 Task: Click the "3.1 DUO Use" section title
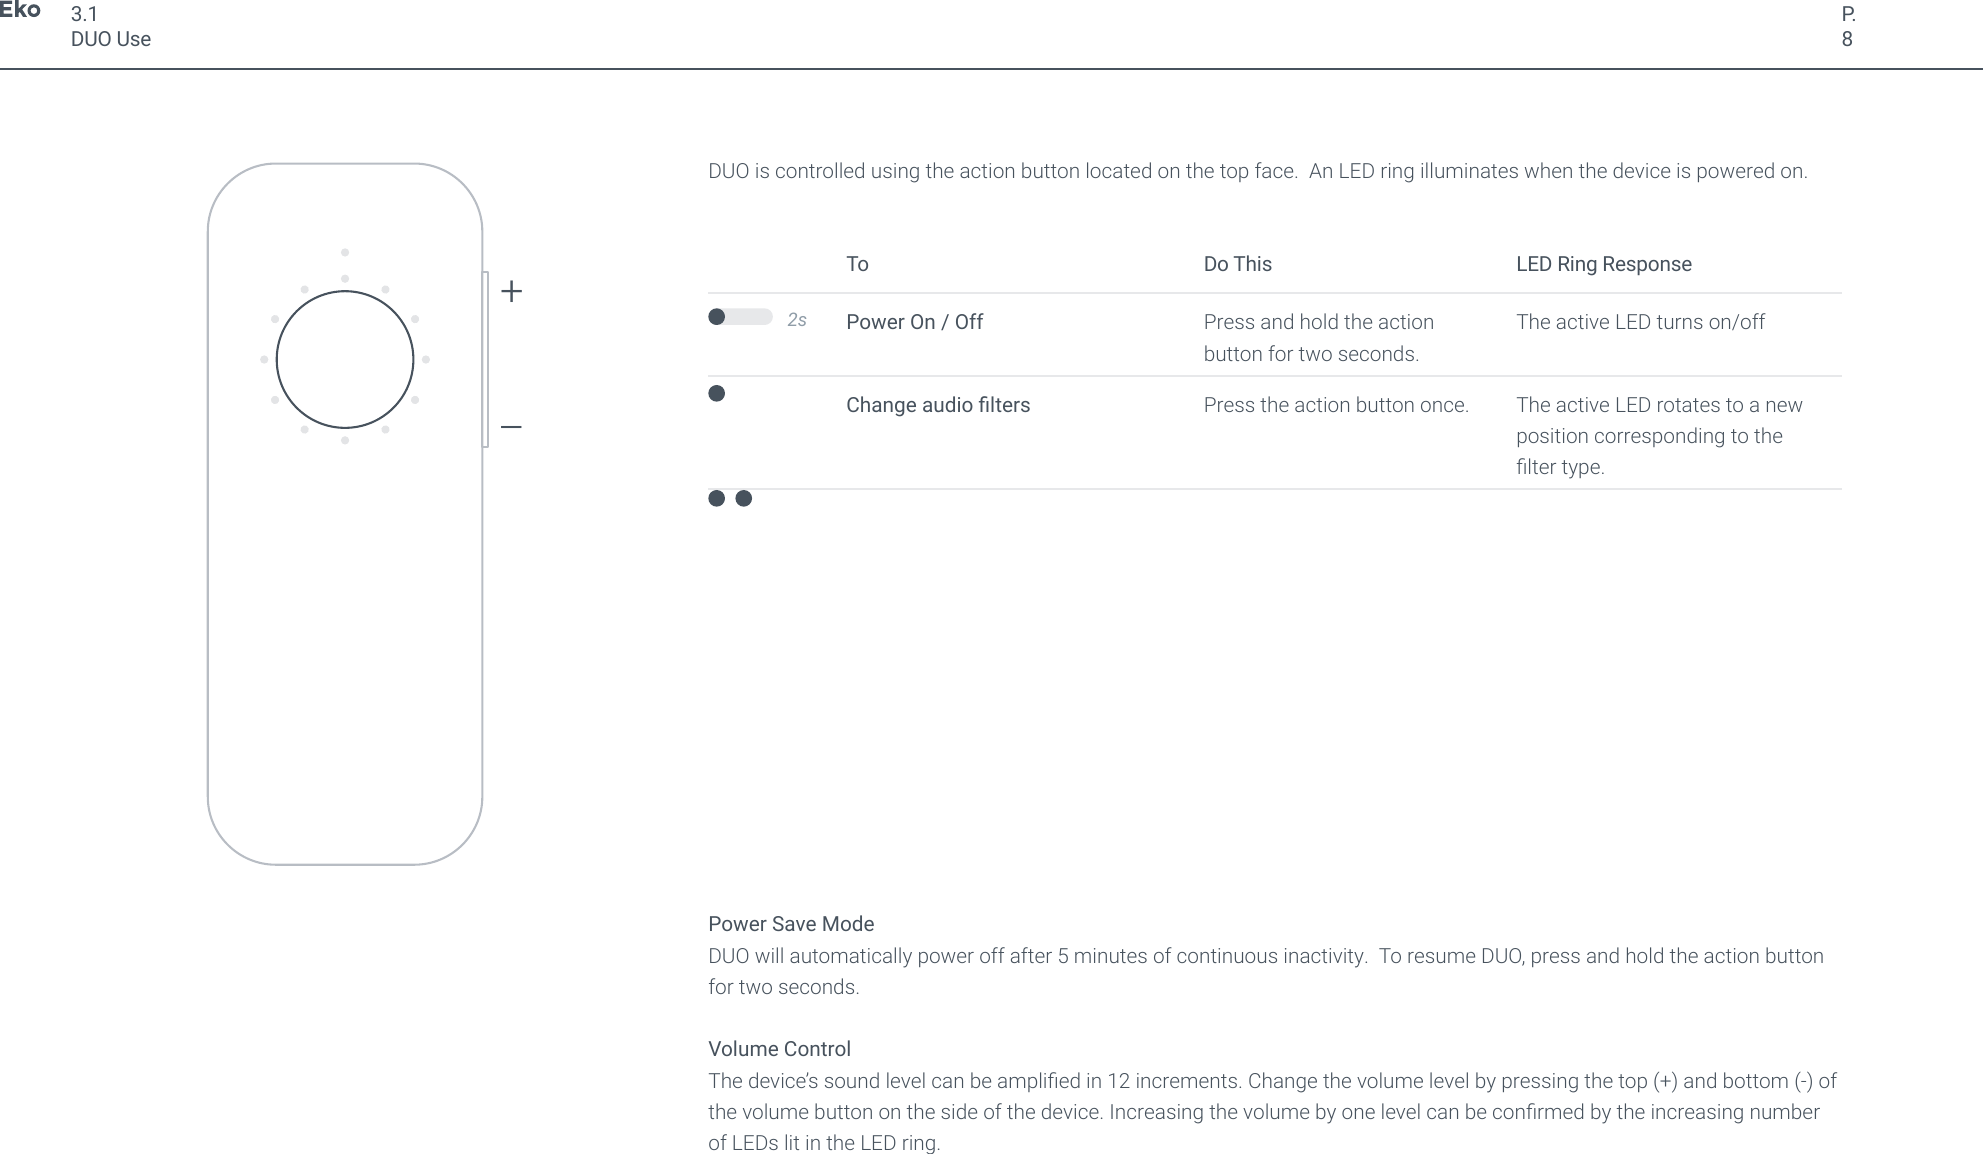tap(110, 27)
